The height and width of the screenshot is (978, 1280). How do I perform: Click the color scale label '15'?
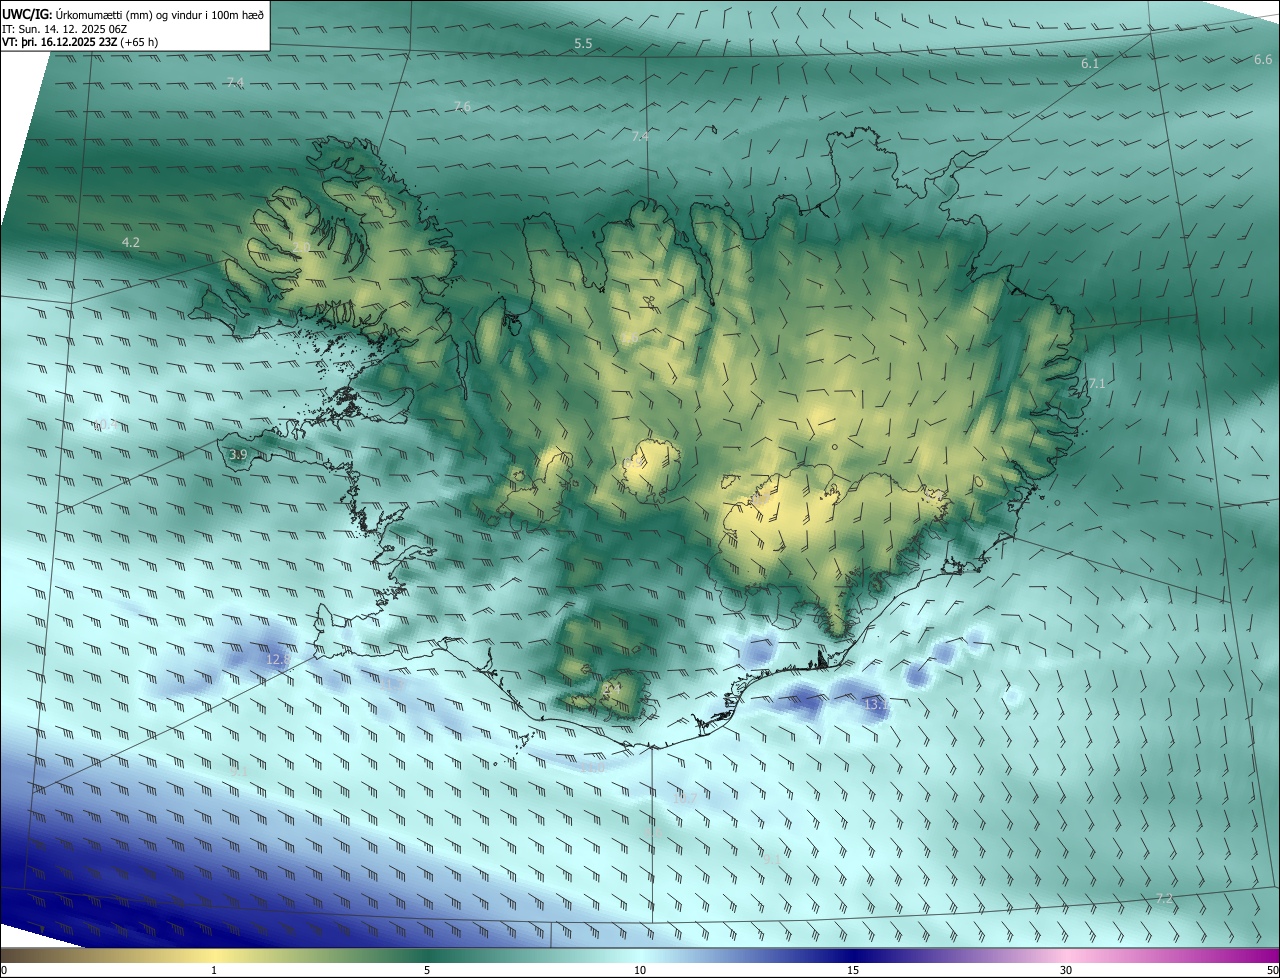[x=853, y=971]
